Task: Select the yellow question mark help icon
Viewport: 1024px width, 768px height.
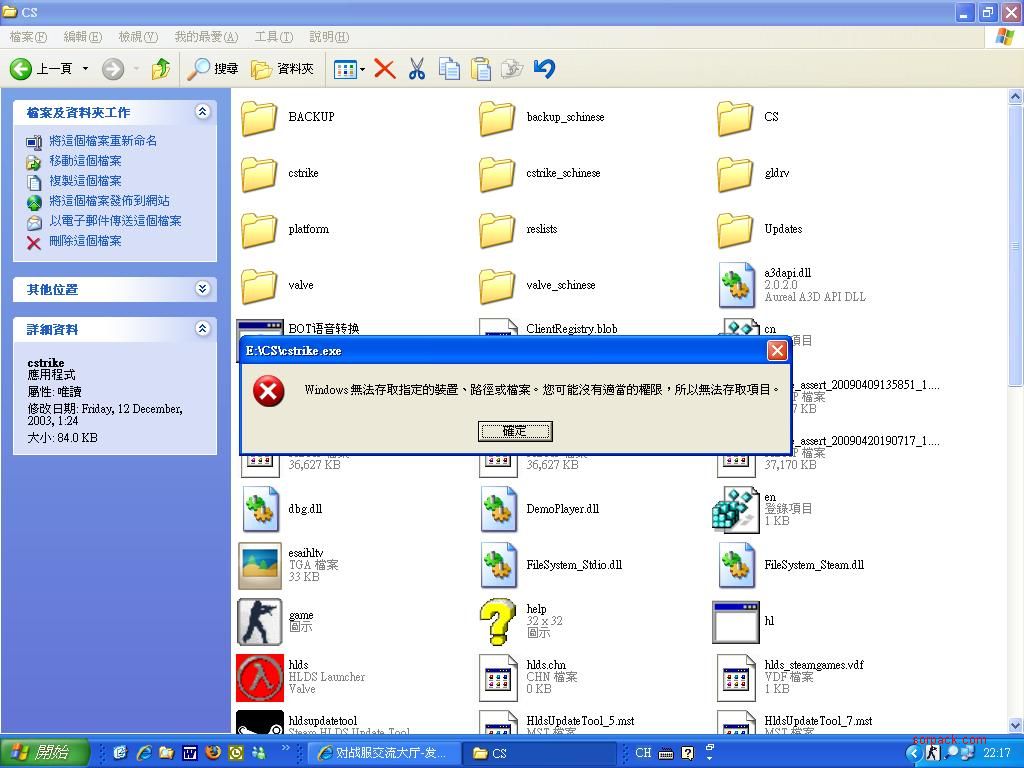Action: pos(497,621)
